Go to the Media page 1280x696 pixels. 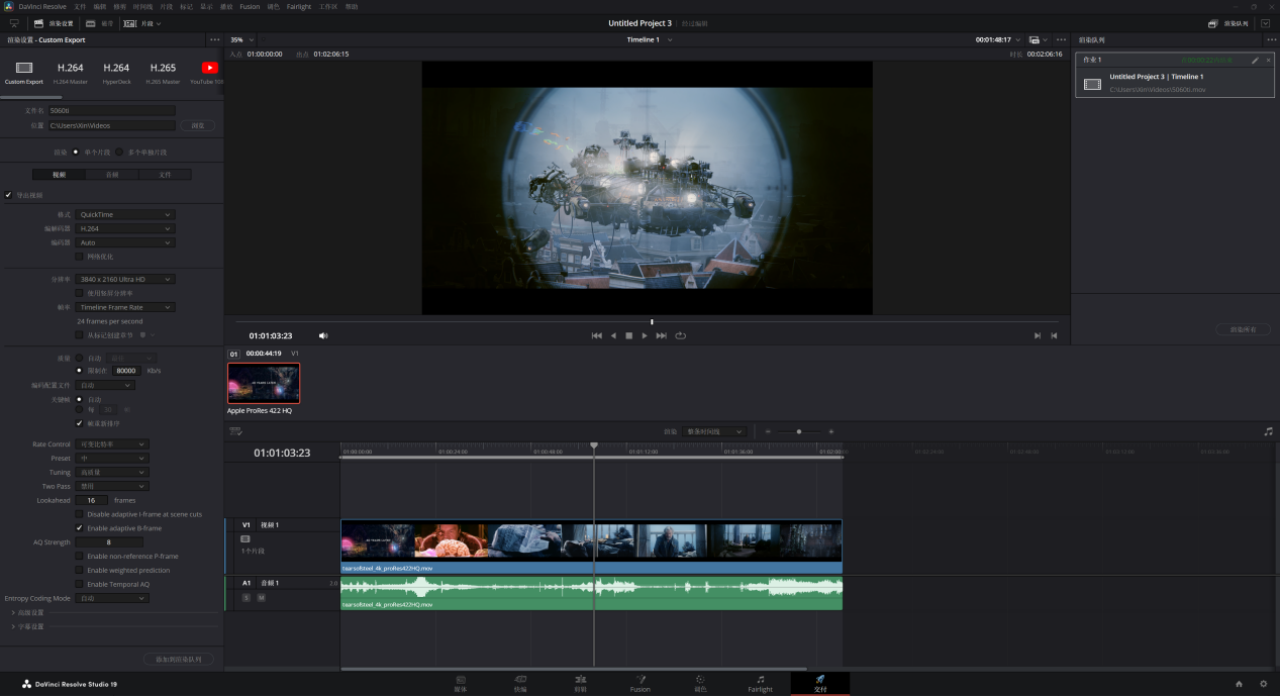460,684
